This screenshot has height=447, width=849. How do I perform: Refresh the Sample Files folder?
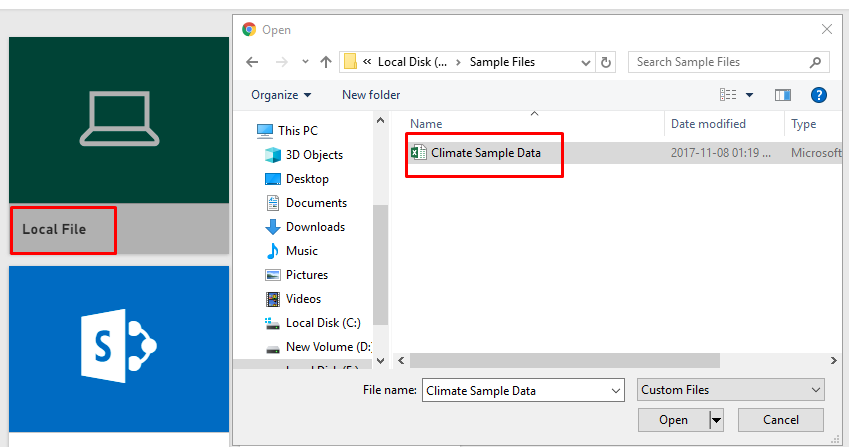[x=606, y=62]
